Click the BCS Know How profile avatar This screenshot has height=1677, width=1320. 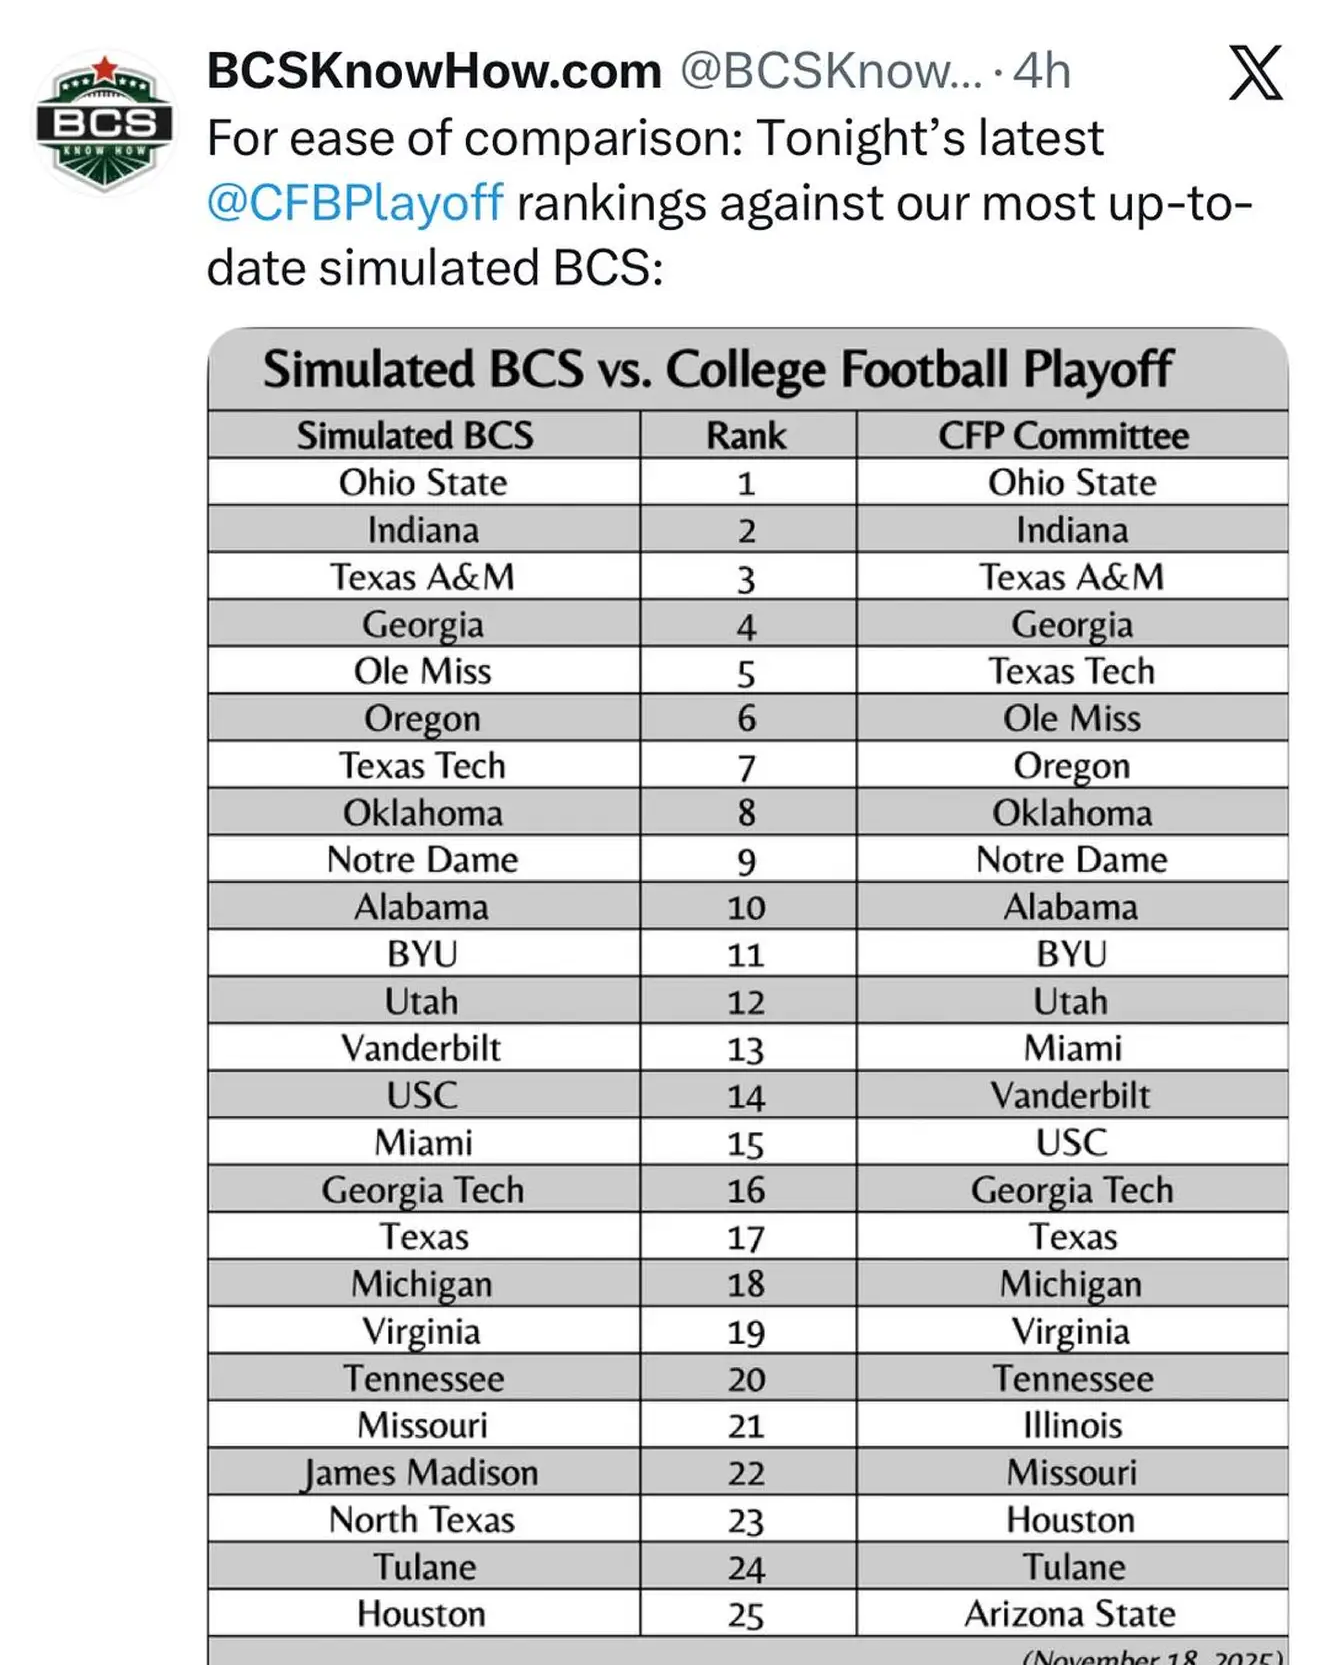(104, 123)
